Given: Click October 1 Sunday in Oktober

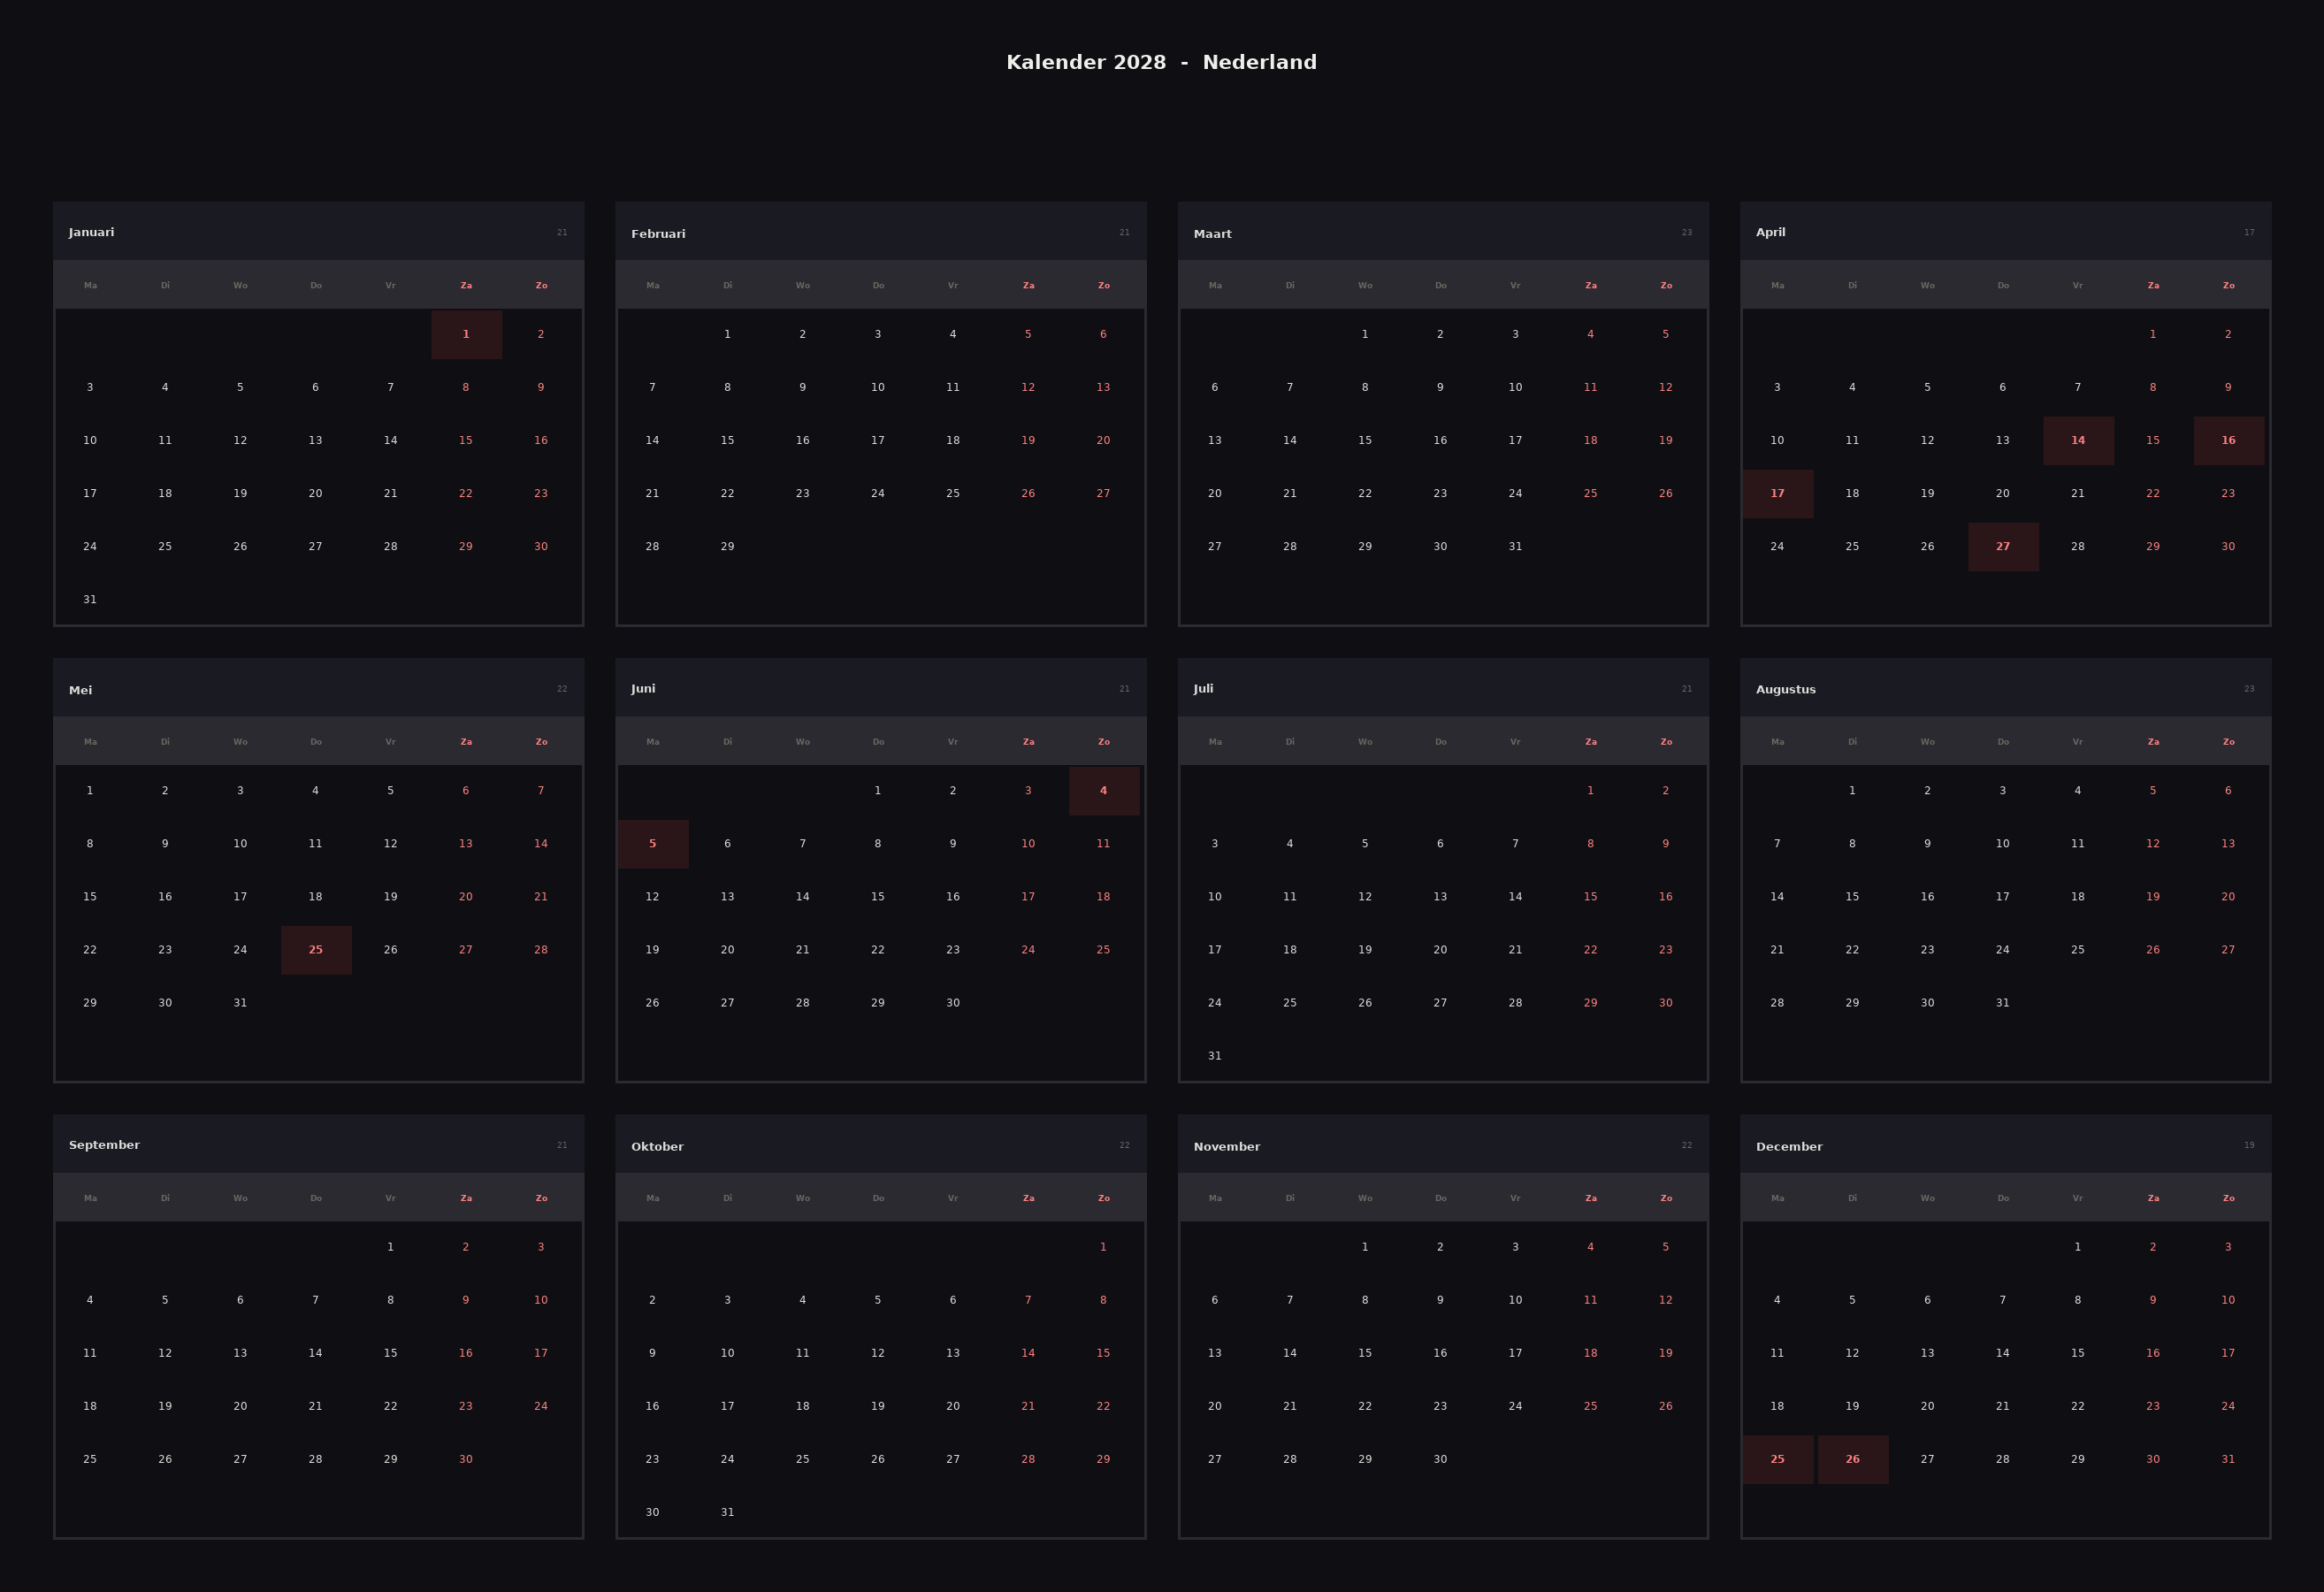Looking at the screenshot, I should [x=1103, y=1247].
